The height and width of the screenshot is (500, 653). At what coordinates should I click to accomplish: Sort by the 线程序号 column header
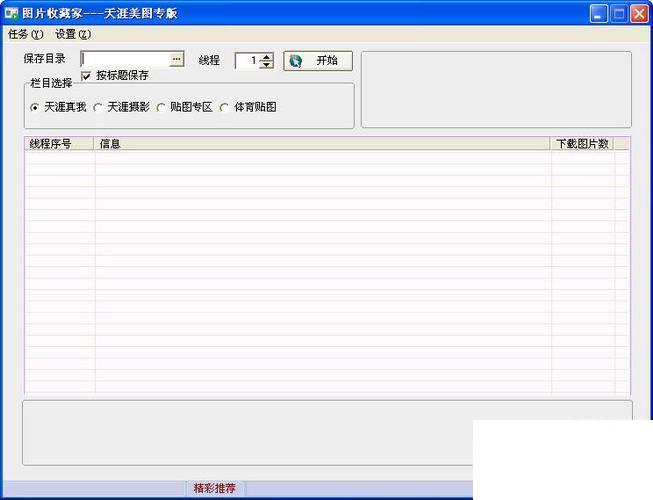[60, 144]
